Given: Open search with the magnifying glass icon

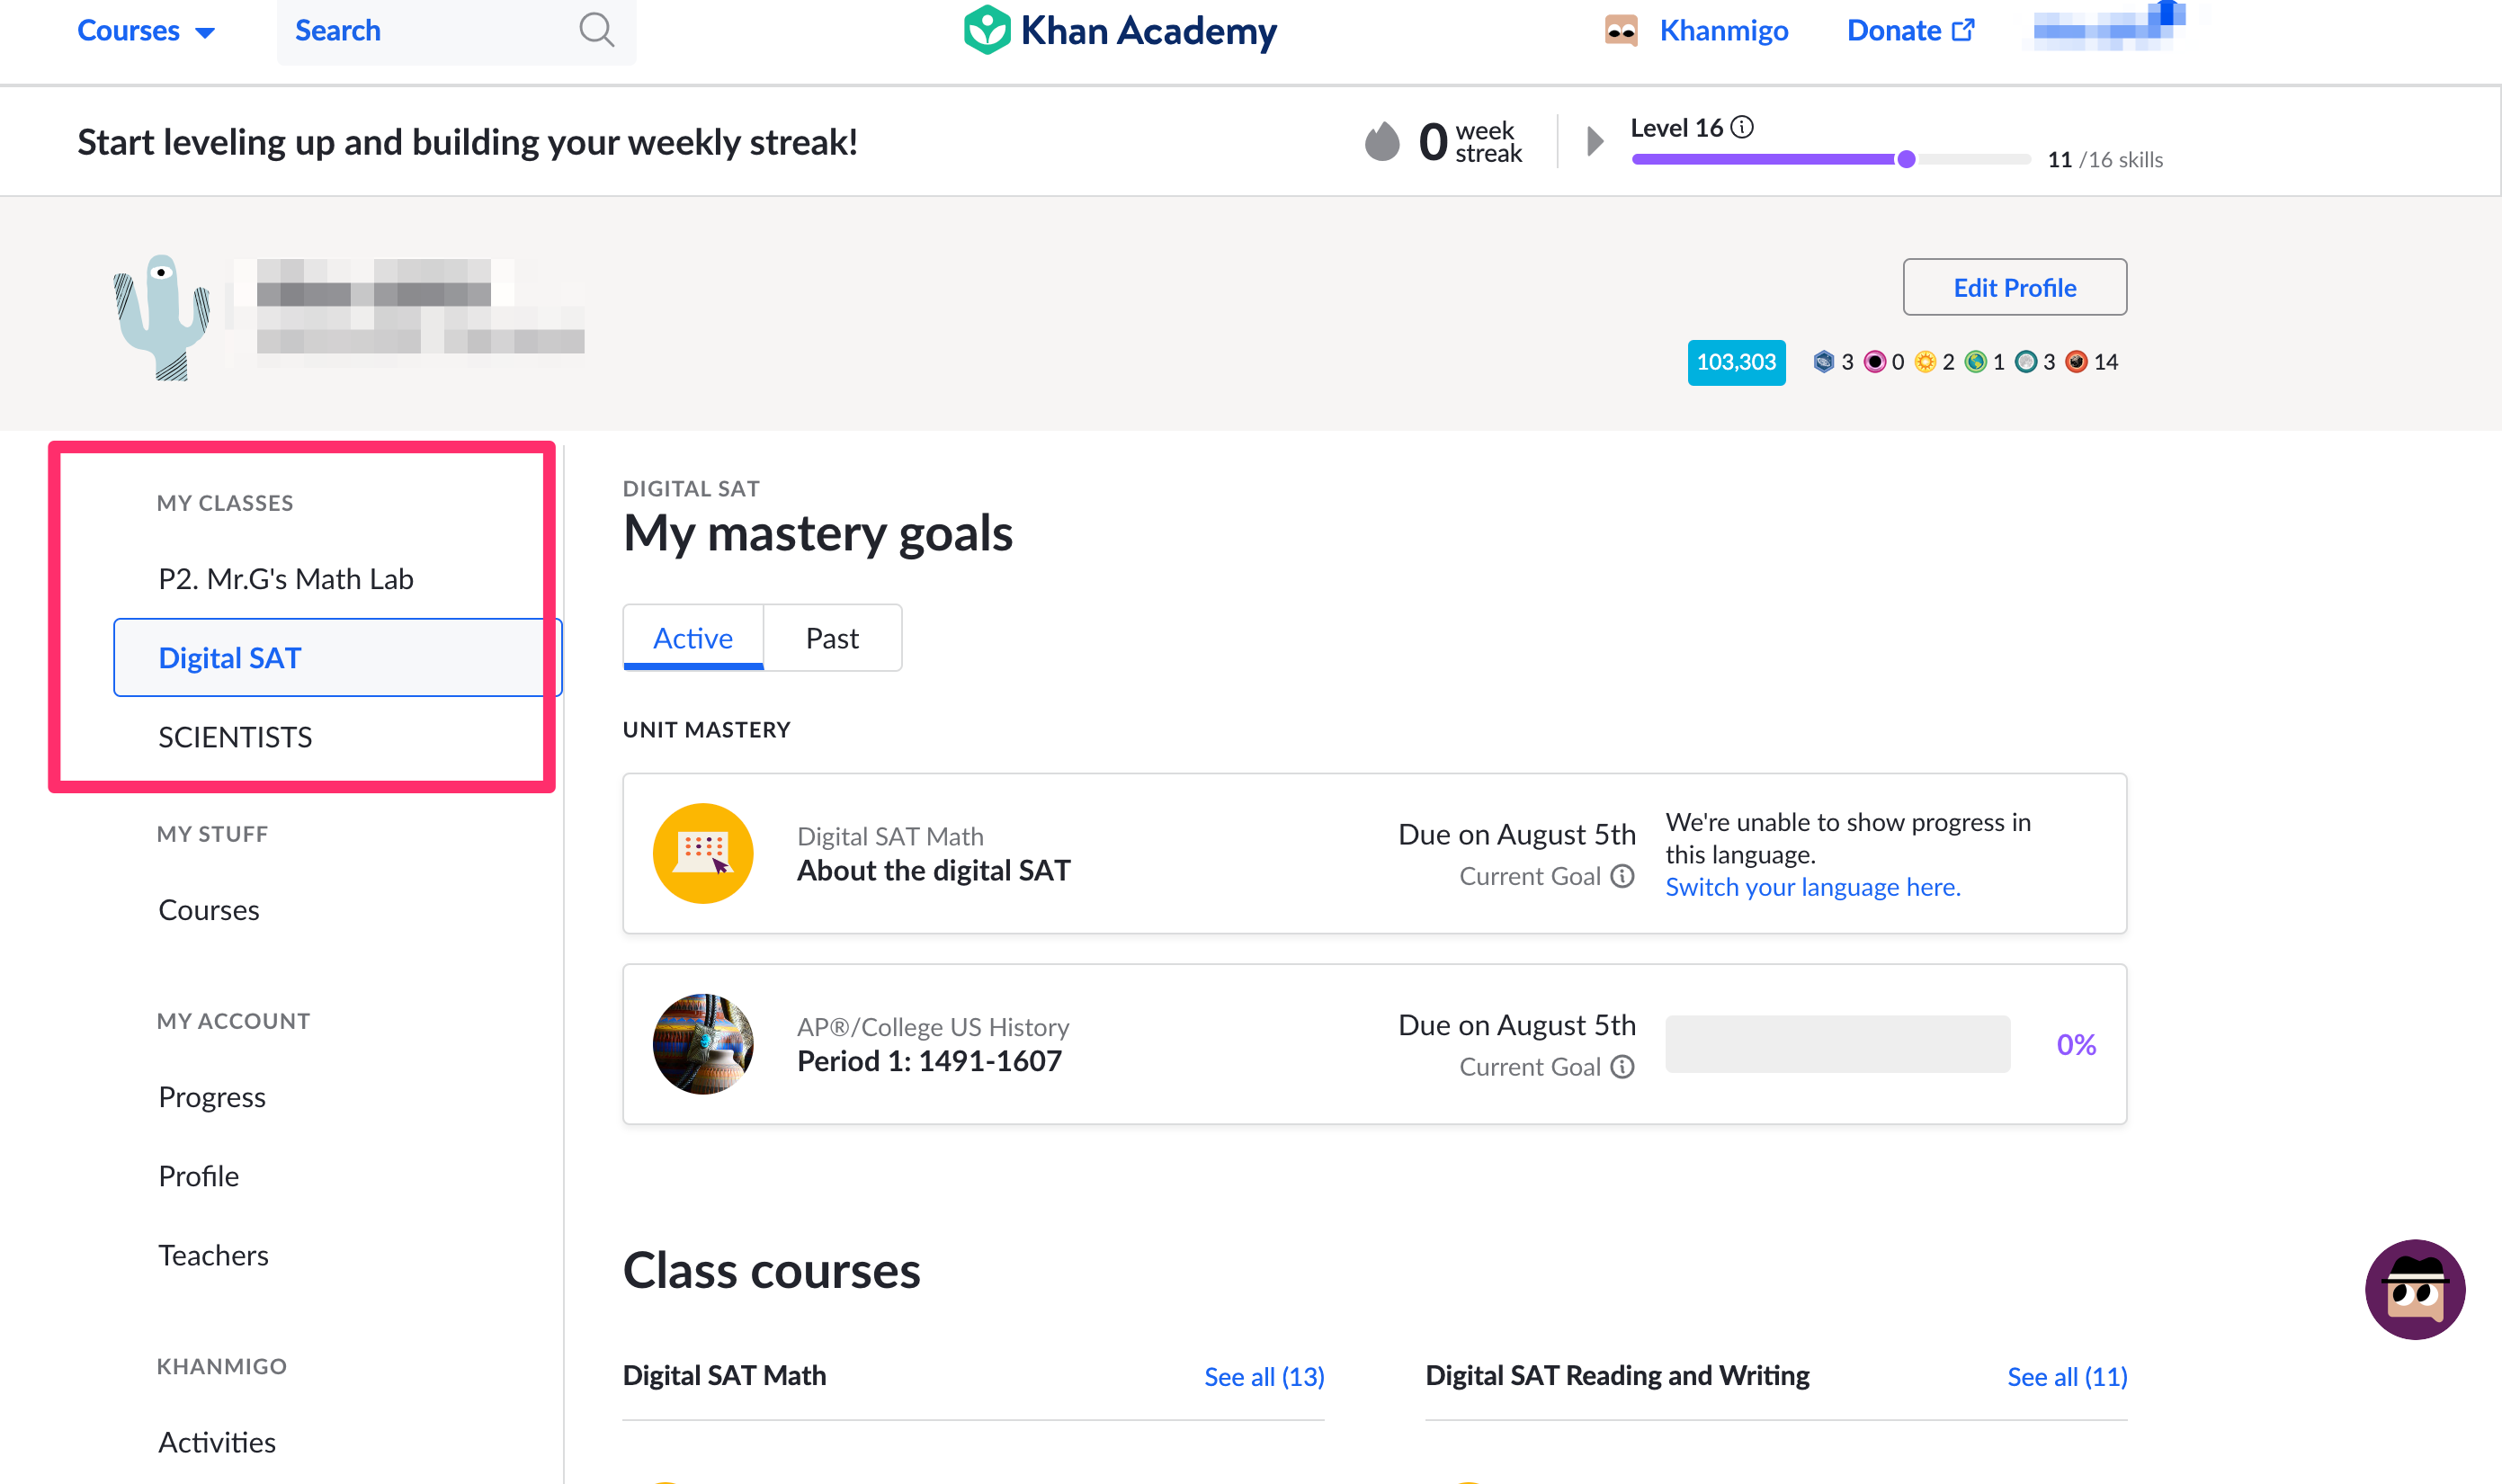Looking at the screenshot, I should (x=597, y=31).
